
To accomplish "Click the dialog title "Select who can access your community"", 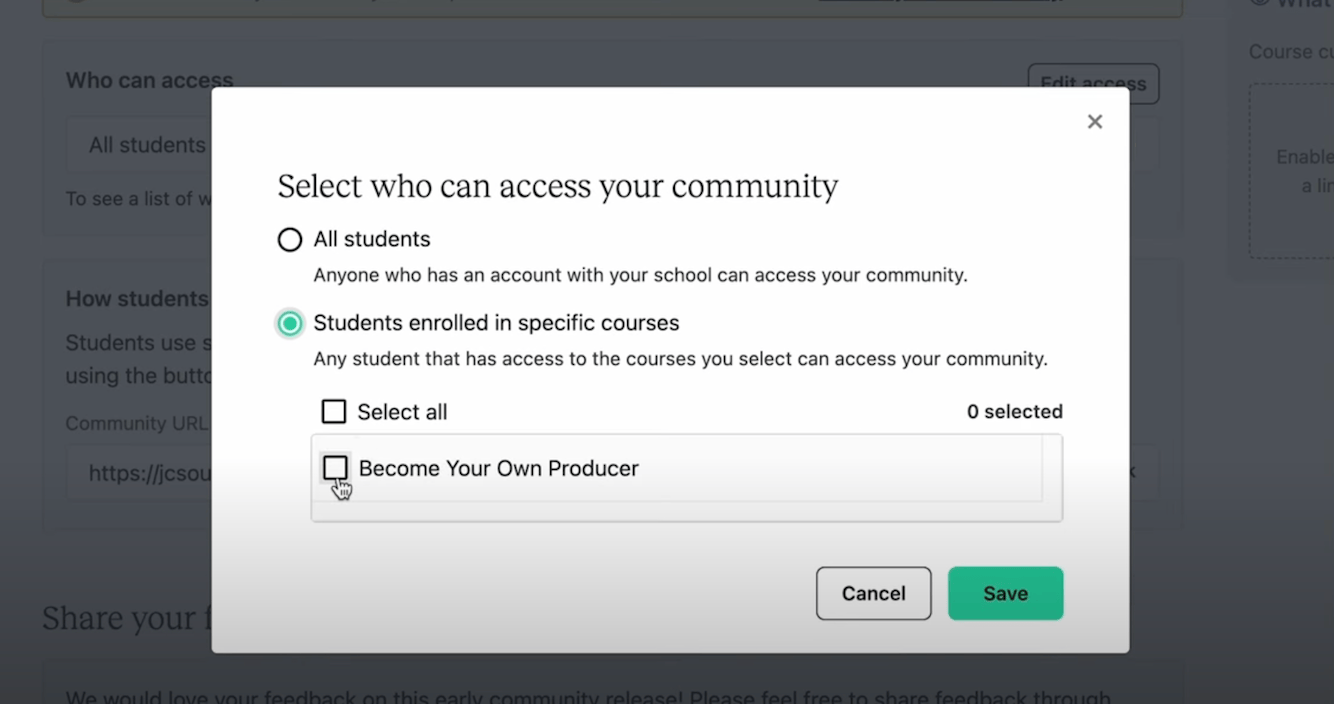I will click(557, 186).
